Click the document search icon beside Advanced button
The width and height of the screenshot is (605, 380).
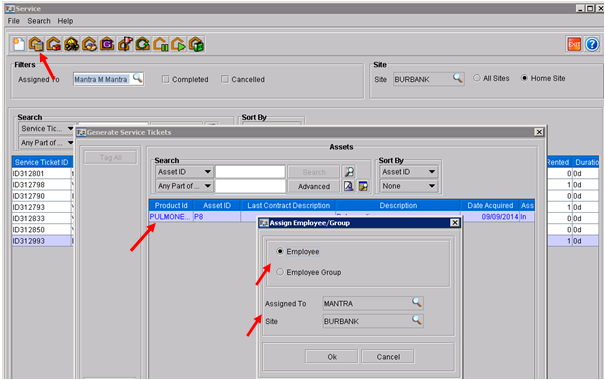pyautogui.click(x=349, y=186)
